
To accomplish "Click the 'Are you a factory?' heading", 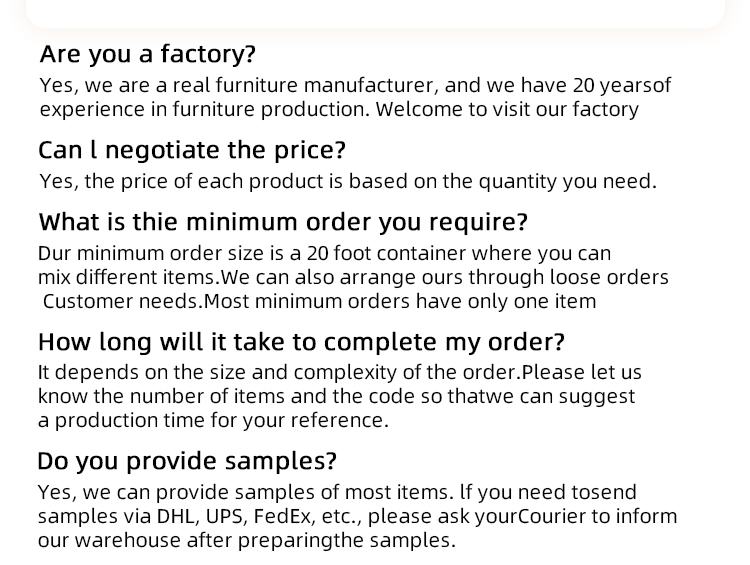I will (x=147, y=54).
